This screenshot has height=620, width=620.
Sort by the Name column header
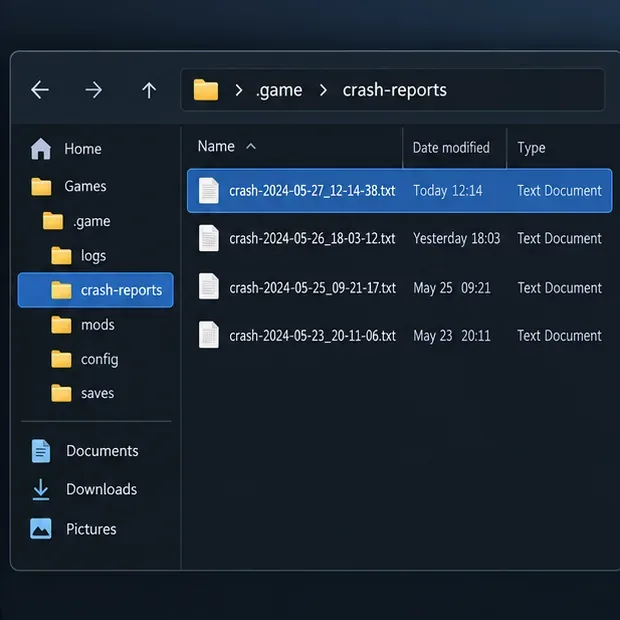216,147
